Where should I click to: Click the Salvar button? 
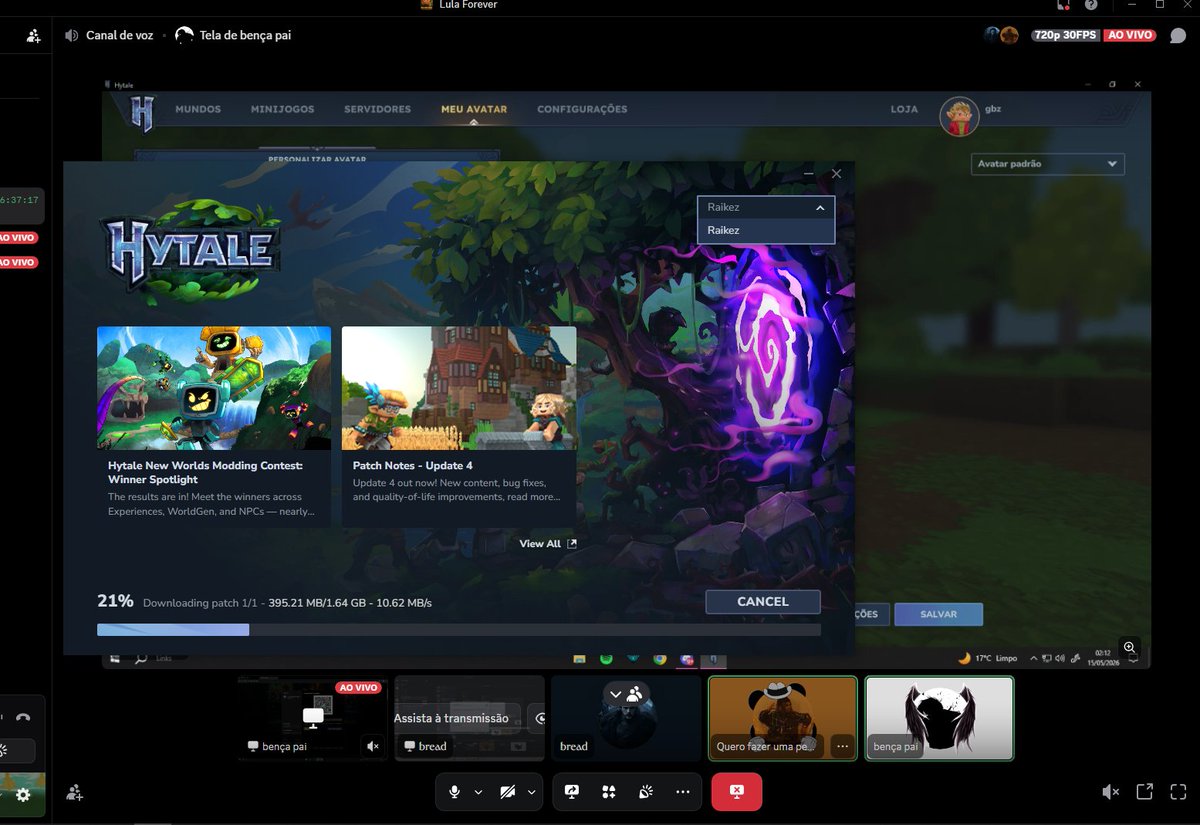938,615
